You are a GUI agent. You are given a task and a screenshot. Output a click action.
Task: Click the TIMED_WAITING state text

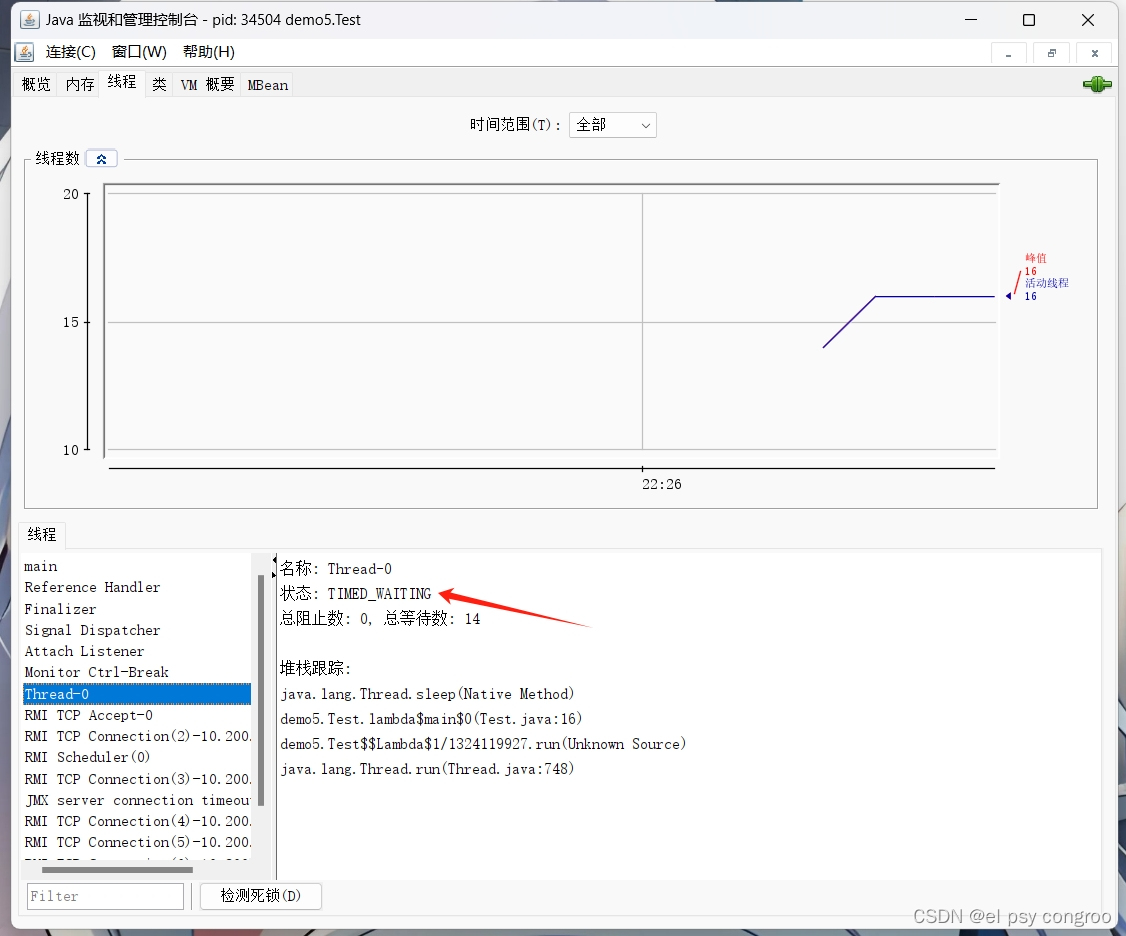379,594
